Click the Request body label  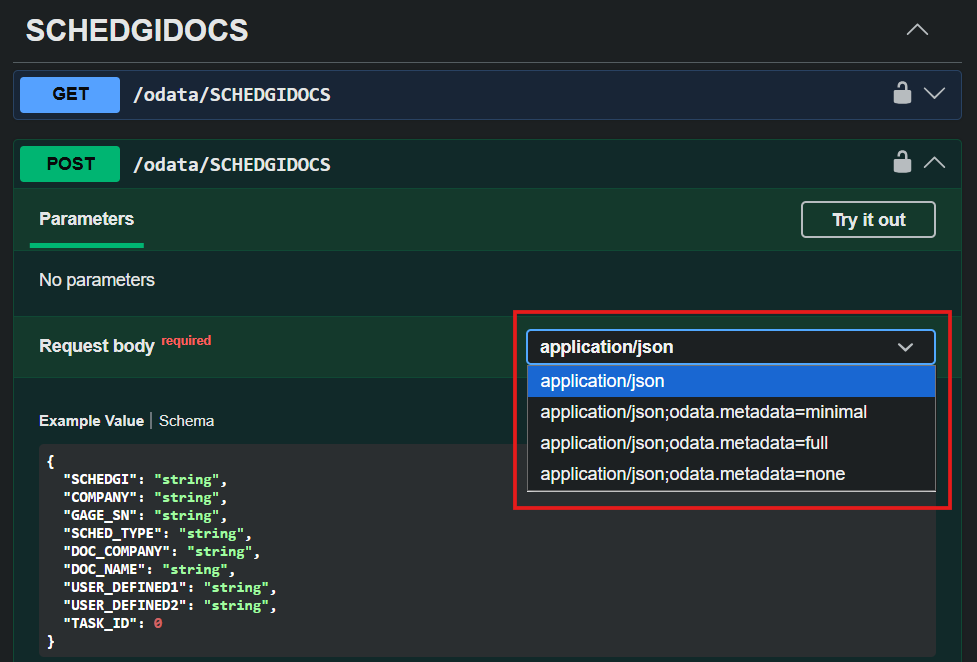click(x=97, y=345)
